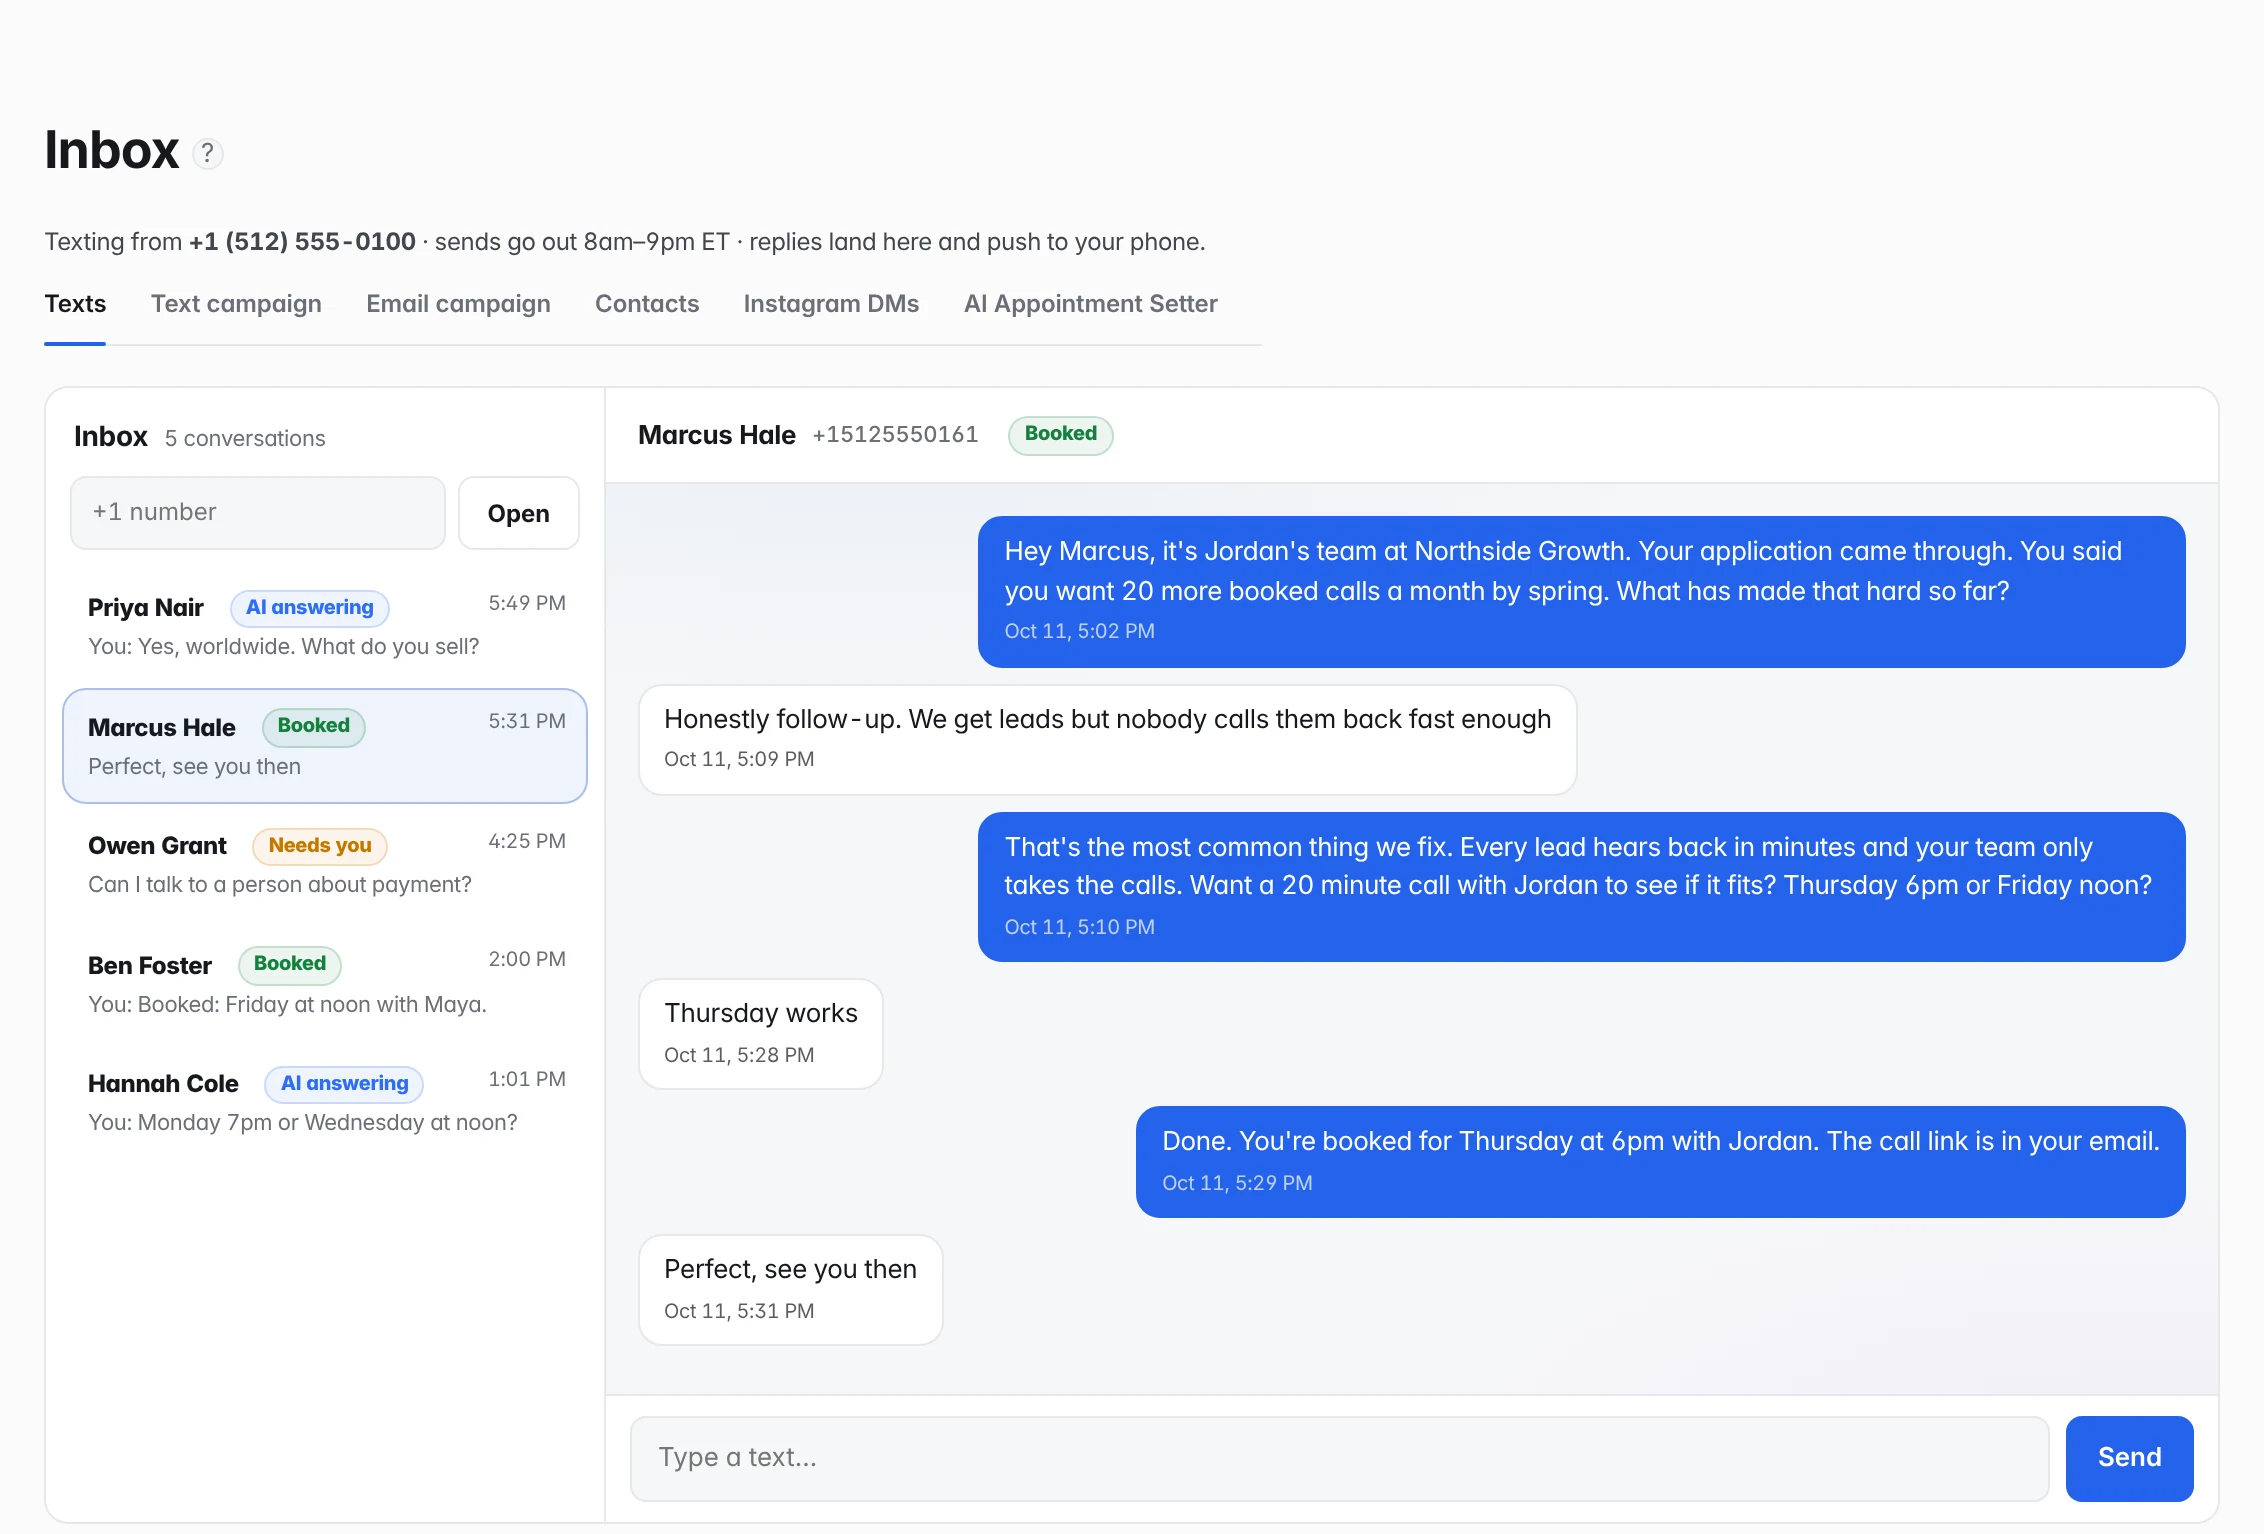The image size is (2264, 1534).
Task: Click the 'Done. You're booked' message bubble
Action: [1661, 1162]
